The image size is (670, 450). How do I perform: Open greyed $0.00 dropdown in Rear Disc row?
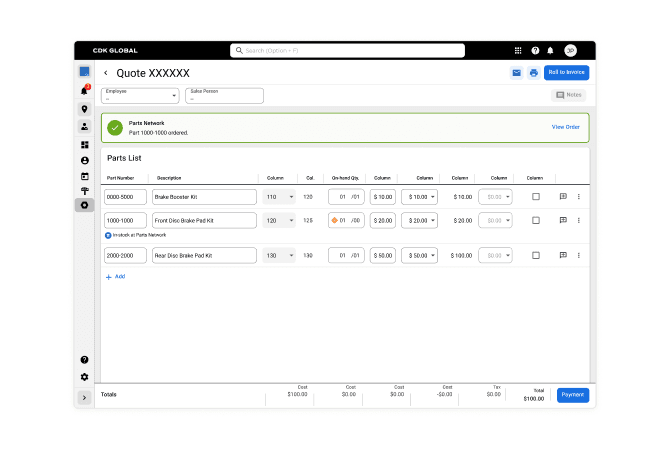495,256
